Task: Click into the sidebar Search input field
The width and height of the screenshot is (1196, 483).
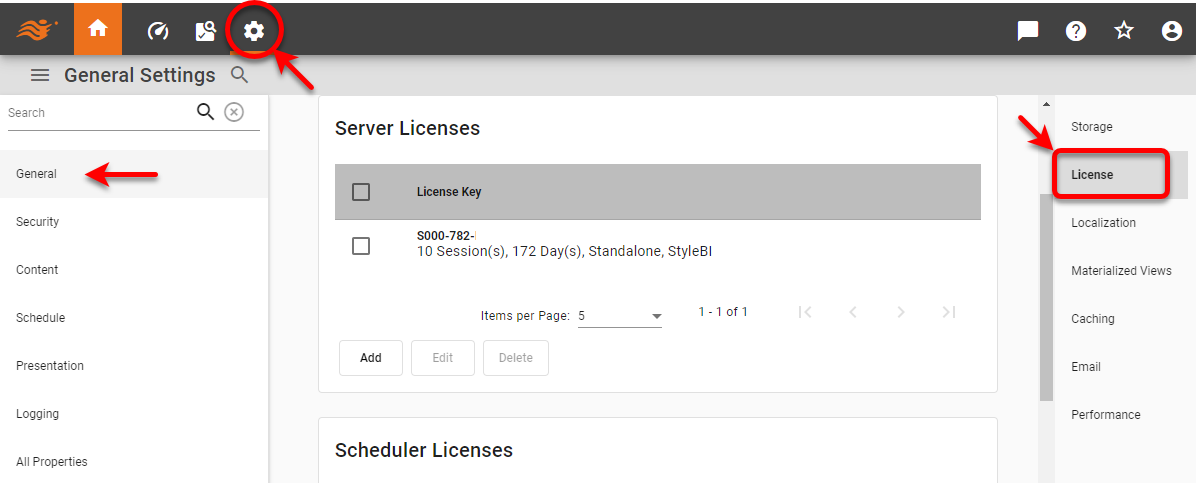Action: [x=98, y=113]
